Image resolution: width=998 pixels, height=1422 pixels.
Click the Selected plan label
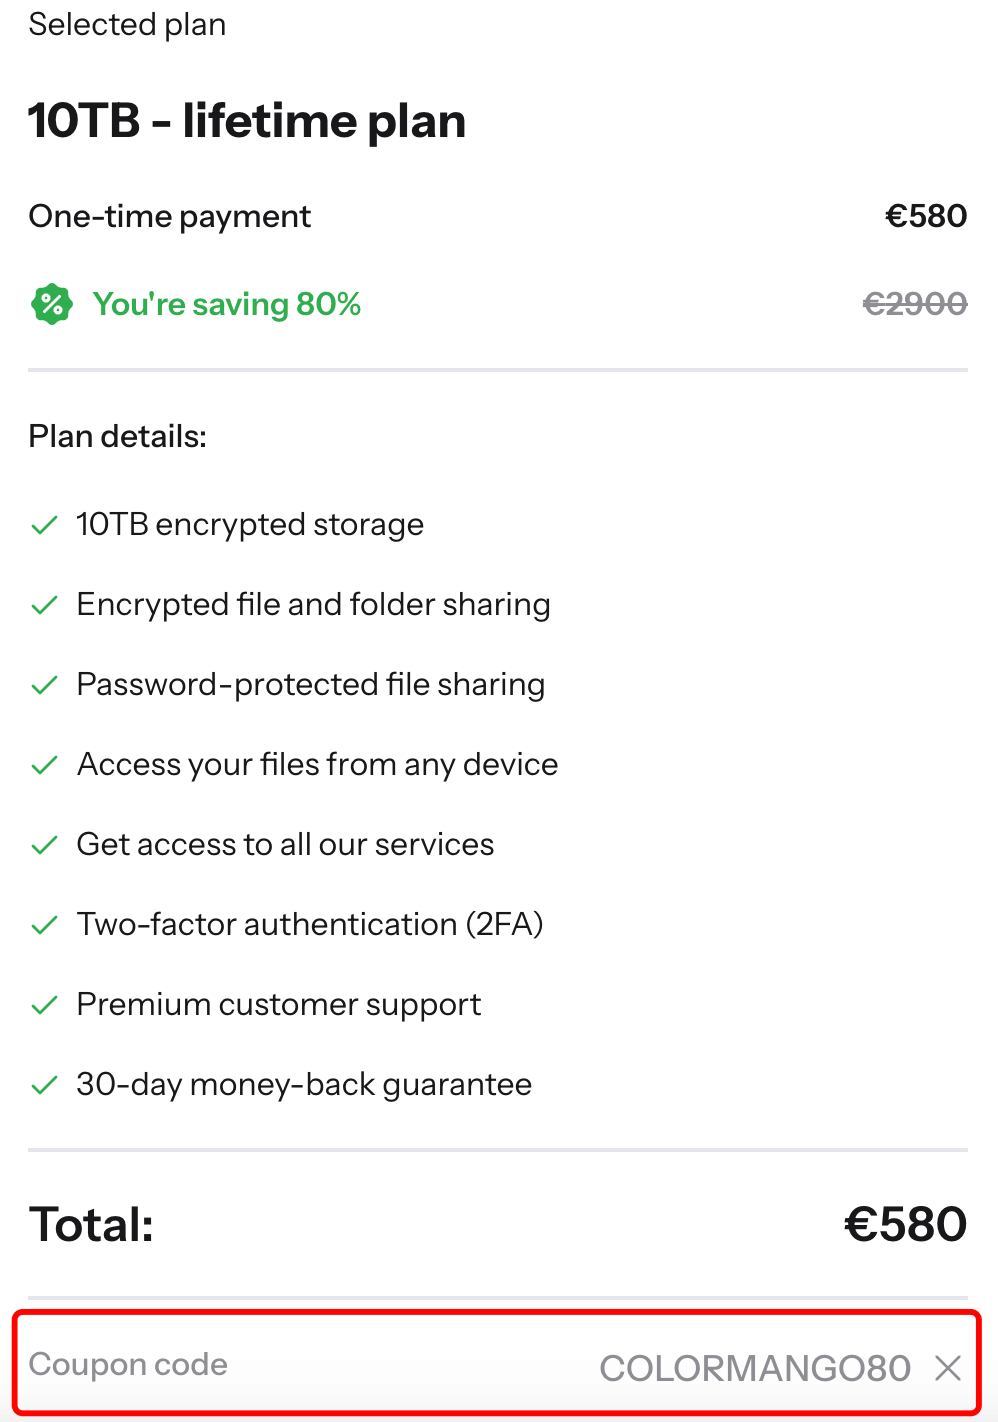(x=127, y=24)
